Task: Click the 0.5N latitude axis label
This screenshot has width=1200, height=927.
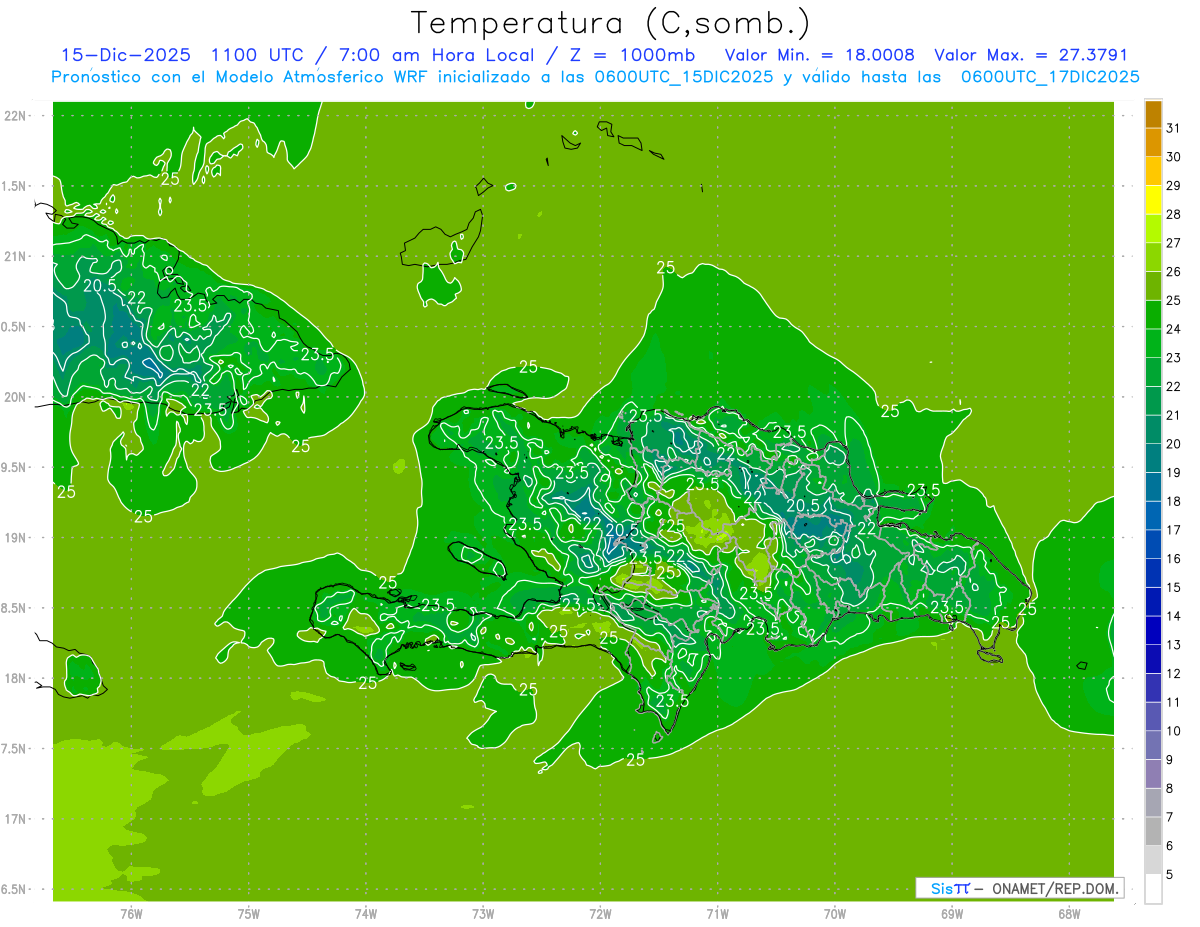Action: coord(16,327)
